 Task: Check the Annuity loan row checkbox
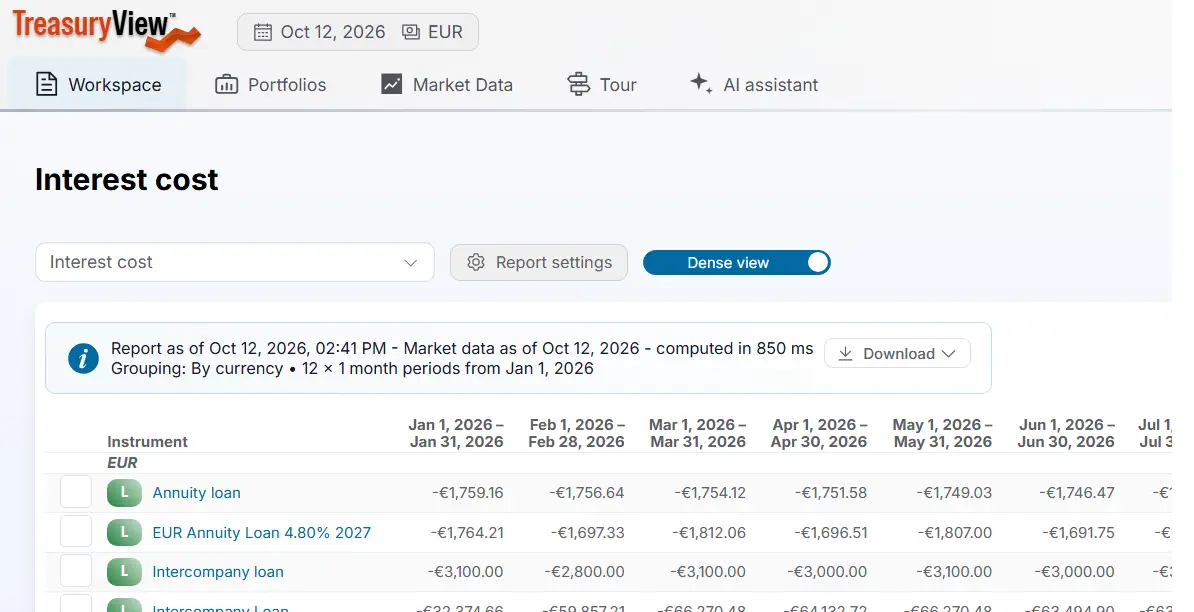click(76, 492)
